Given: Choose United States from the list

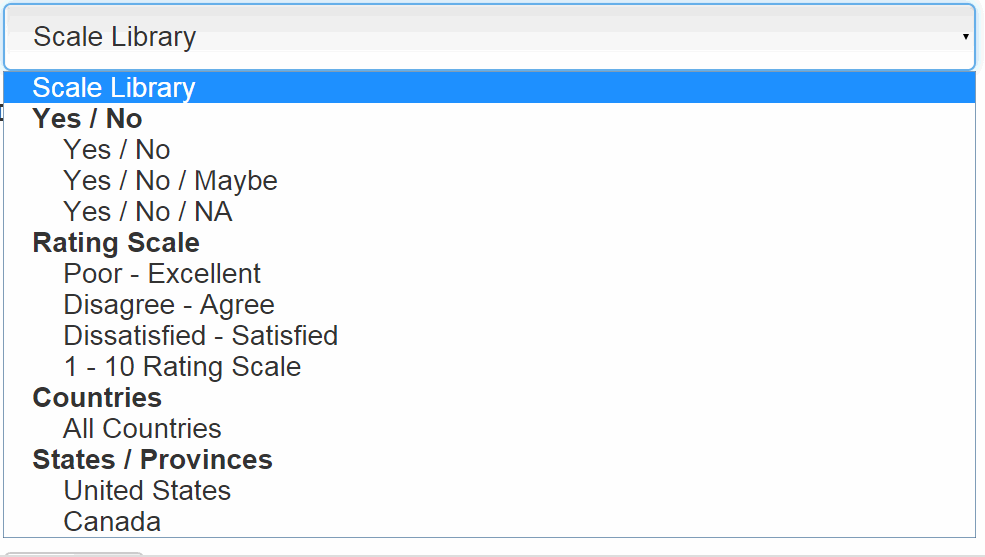Looking at the screenshot, I should [x=147, y=491].
